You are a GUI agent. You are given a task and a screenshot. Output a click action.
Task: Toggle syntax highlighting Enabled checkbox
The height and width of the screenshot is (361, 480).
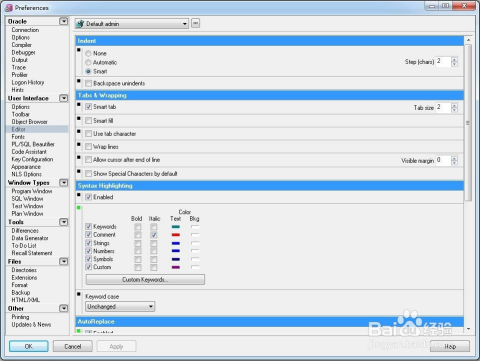click(88, 197)
